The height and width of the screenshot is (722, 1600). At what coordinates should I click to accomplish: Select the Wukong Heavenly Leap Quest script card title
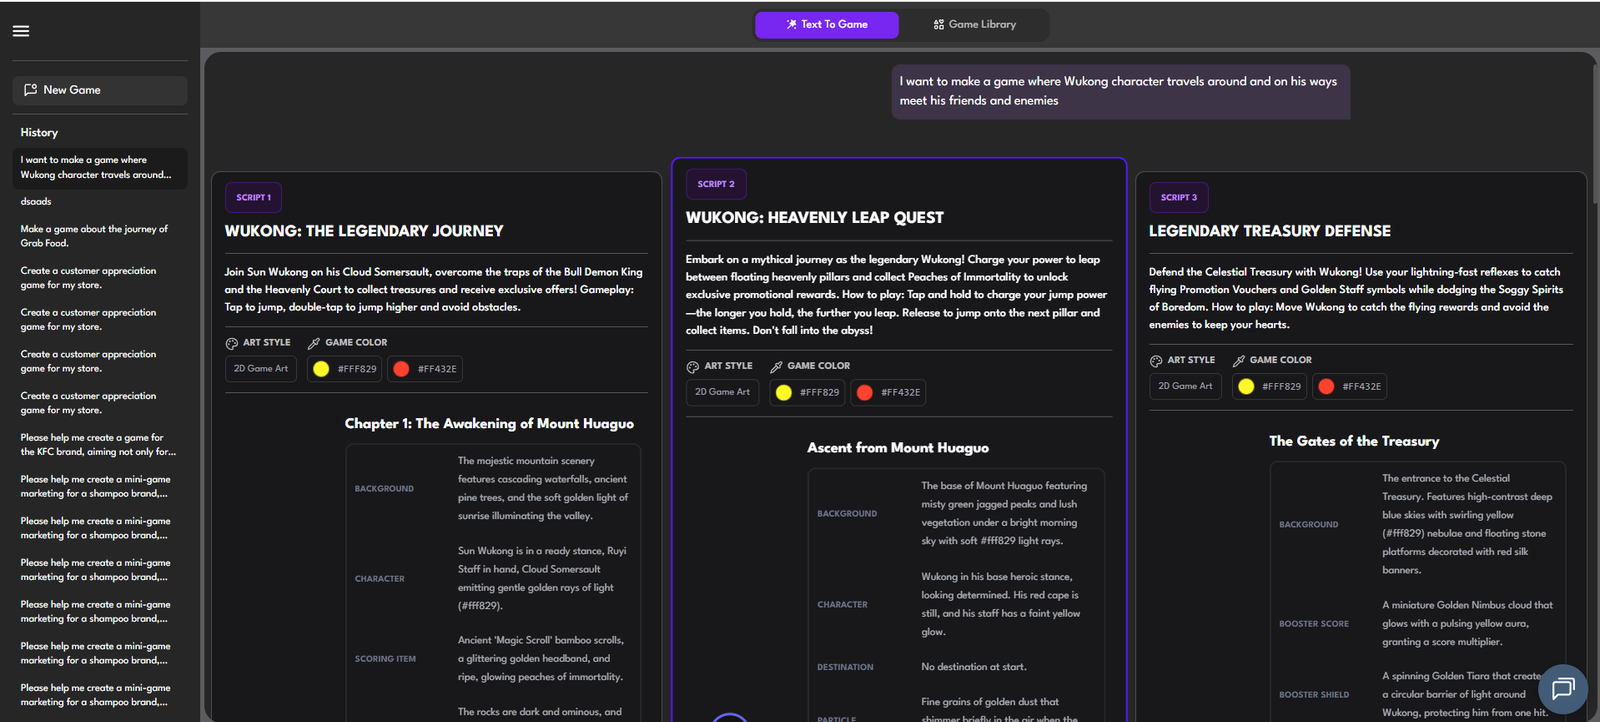pyautogui.click(x=814, y=218)
